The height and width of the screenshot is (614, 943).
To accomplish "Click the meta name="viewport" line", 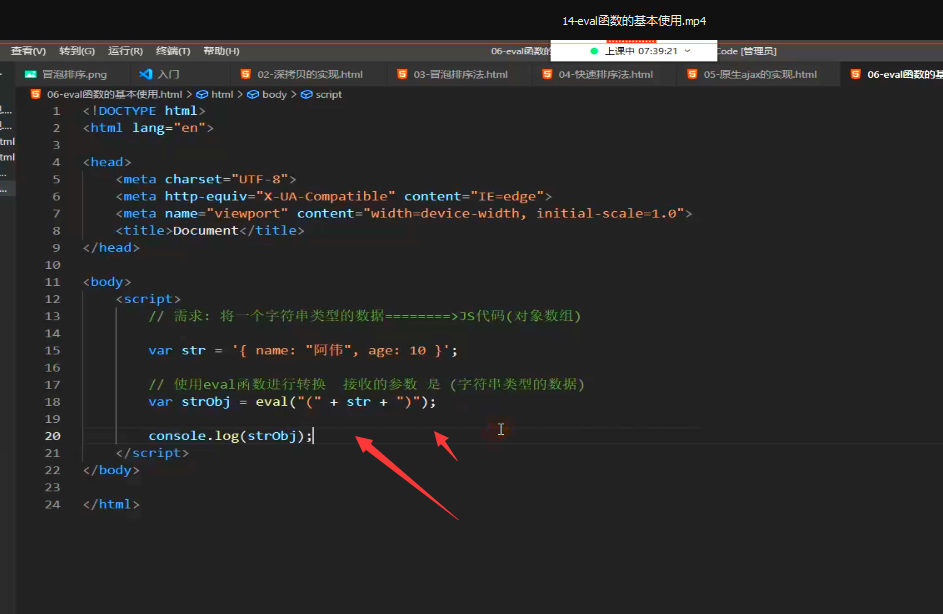I will coord(404,213).
